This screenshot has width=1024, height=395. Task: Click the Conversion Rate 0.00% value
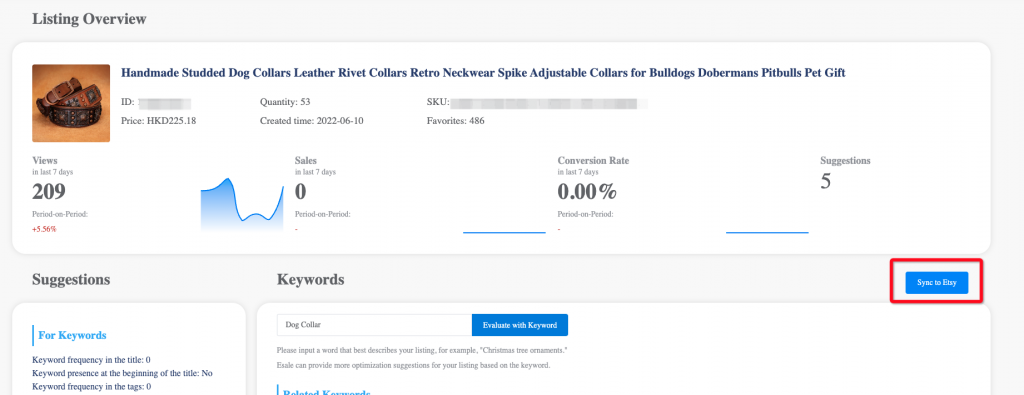coord(586,191)
